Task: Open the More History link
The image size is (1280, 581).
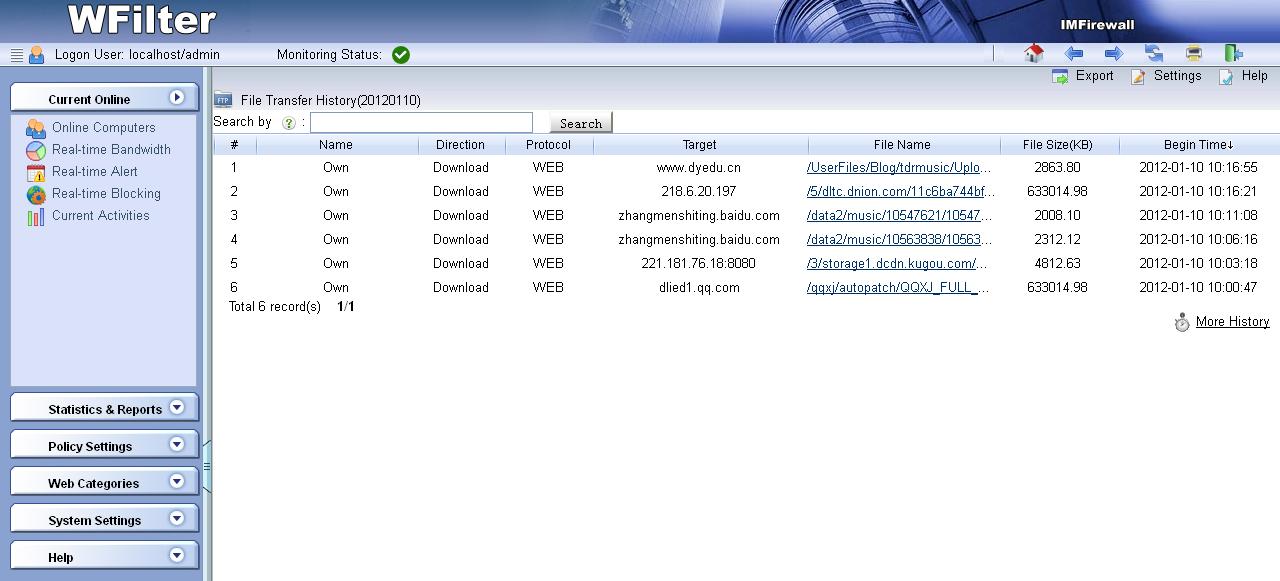Action: tap(1232, 322)
